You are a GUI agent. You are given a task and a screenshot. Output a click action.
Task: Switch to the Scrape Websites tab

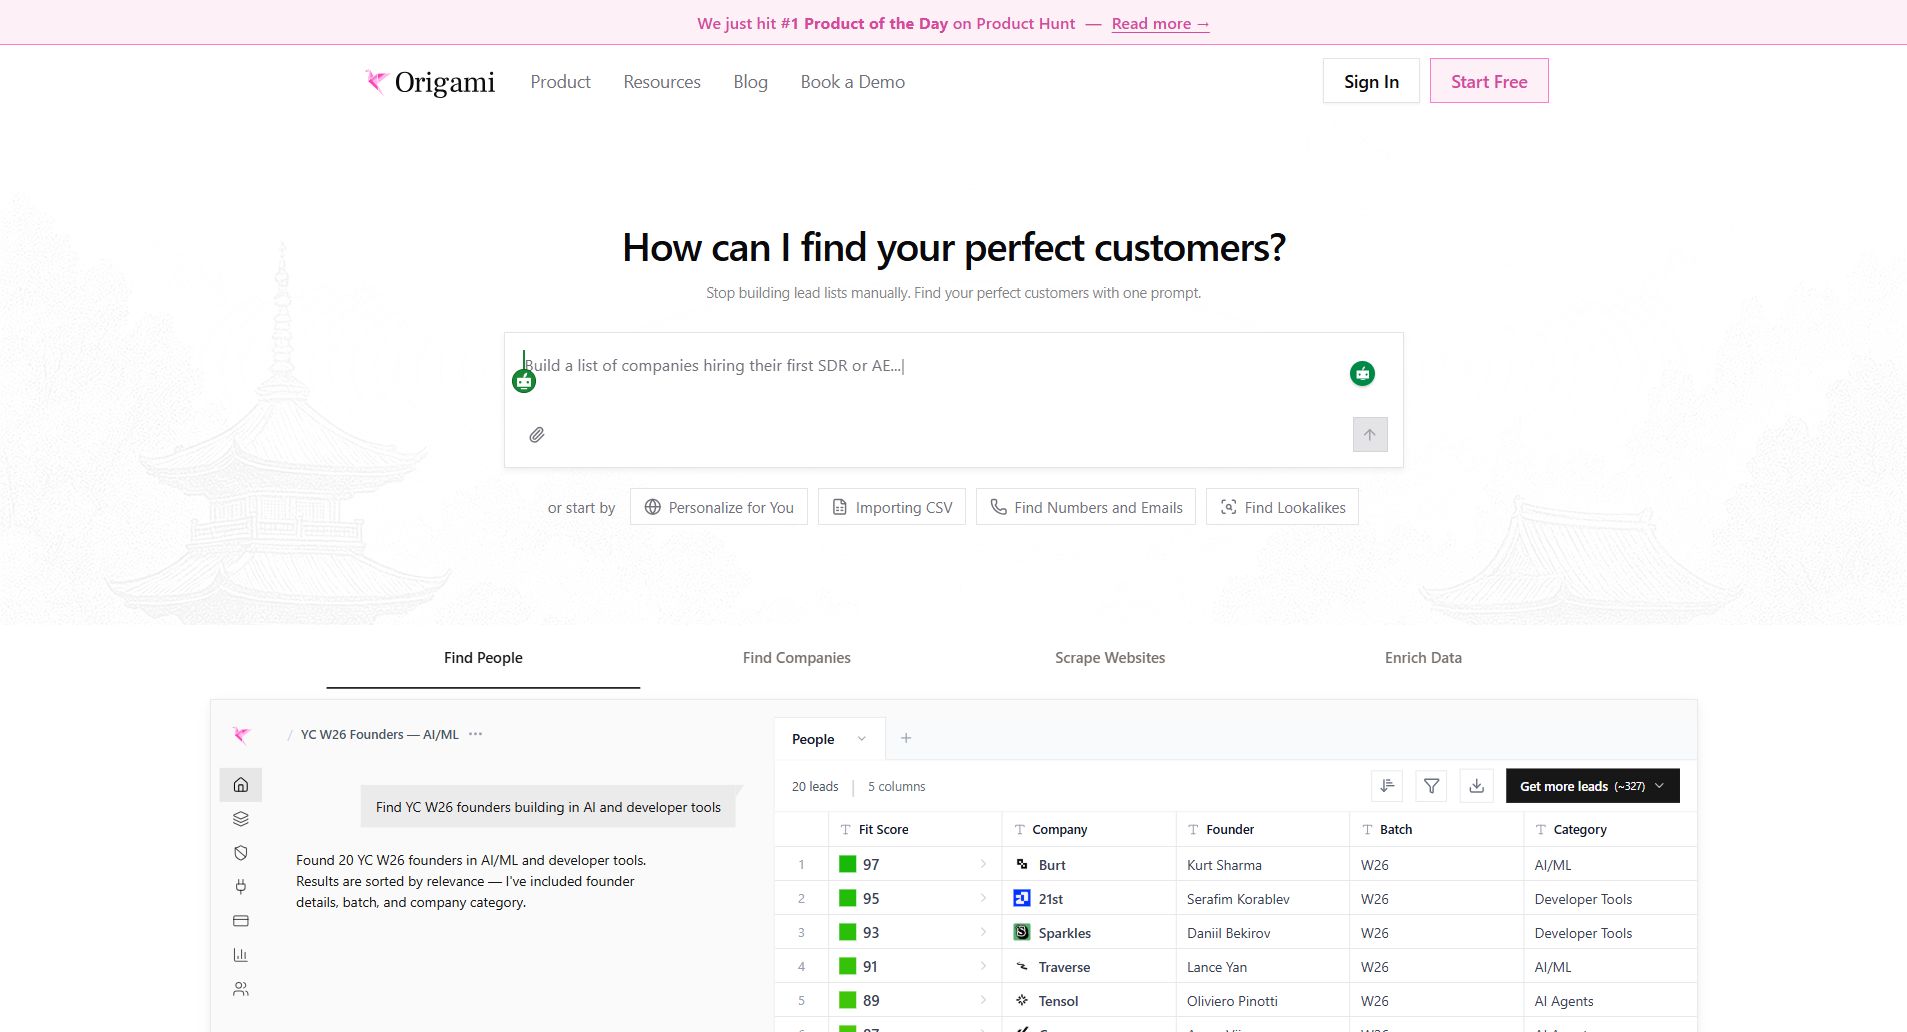tap(1110, 658)
